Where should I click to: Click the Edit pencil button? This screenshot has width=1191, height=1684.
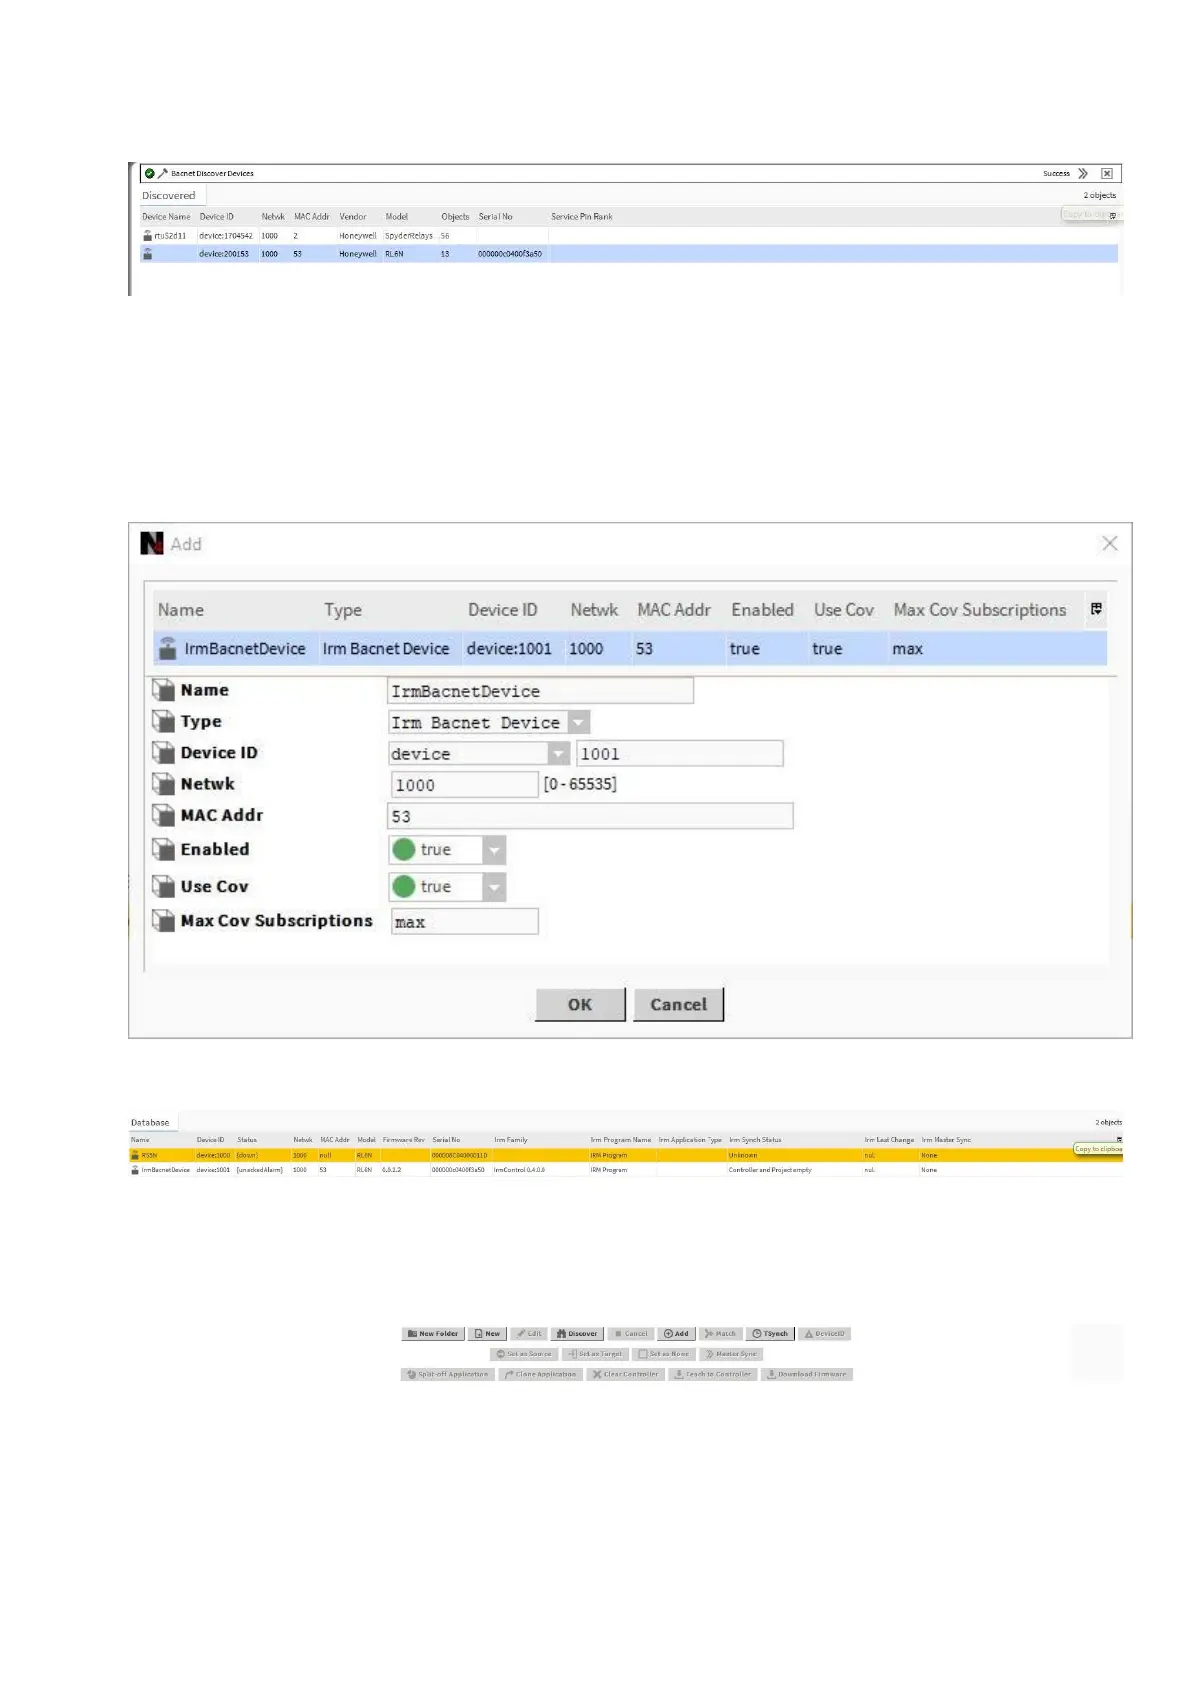(x=529, y=1333)
